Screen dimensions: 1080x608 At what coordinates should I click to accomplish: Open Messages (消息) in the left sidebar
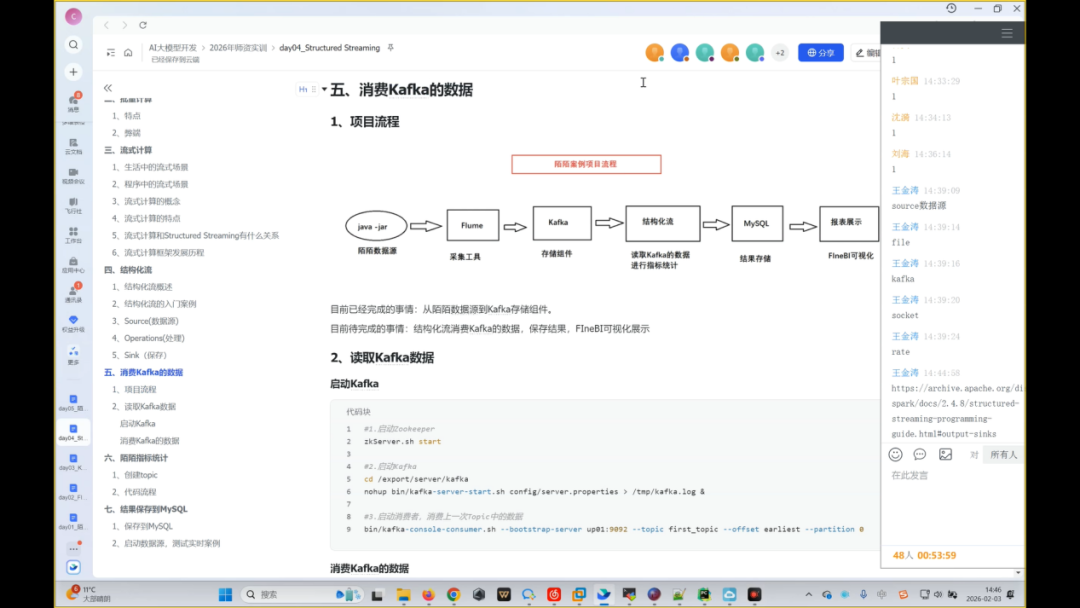click(x=73, y=101)
